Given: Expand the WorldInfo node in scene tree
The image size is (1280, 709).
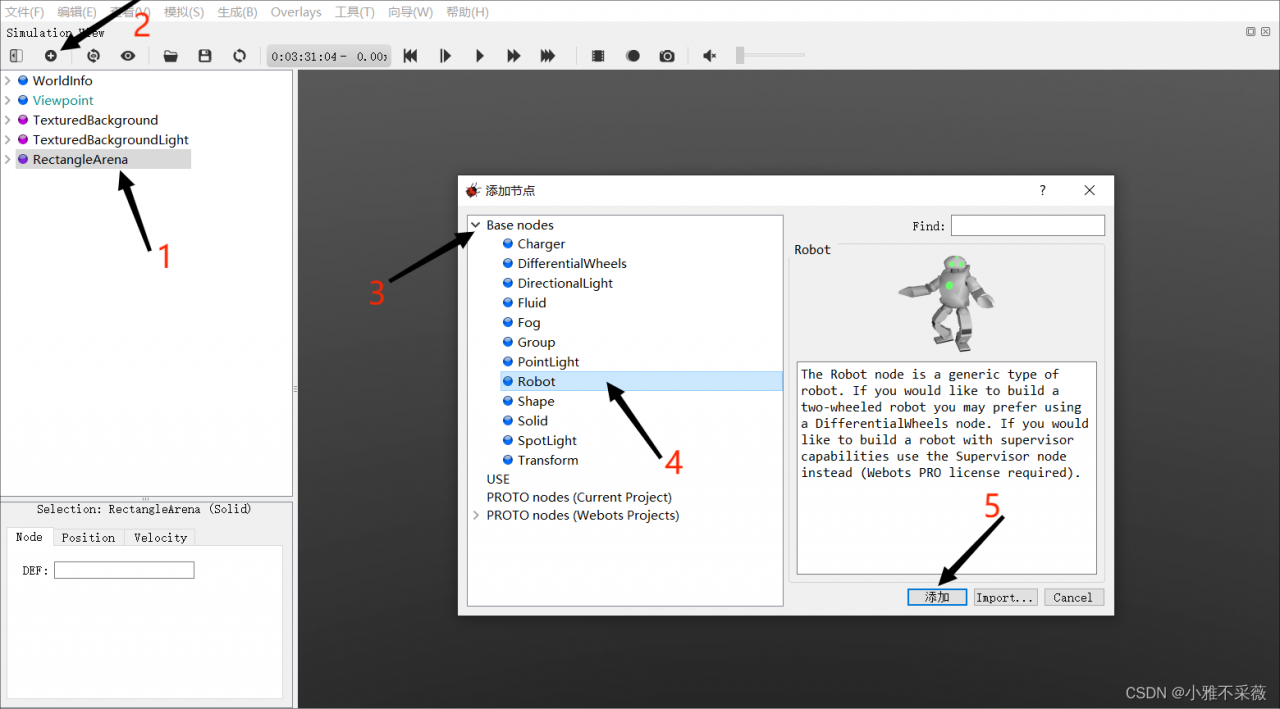Looking at the screenshot, I should tap(8, 81).
